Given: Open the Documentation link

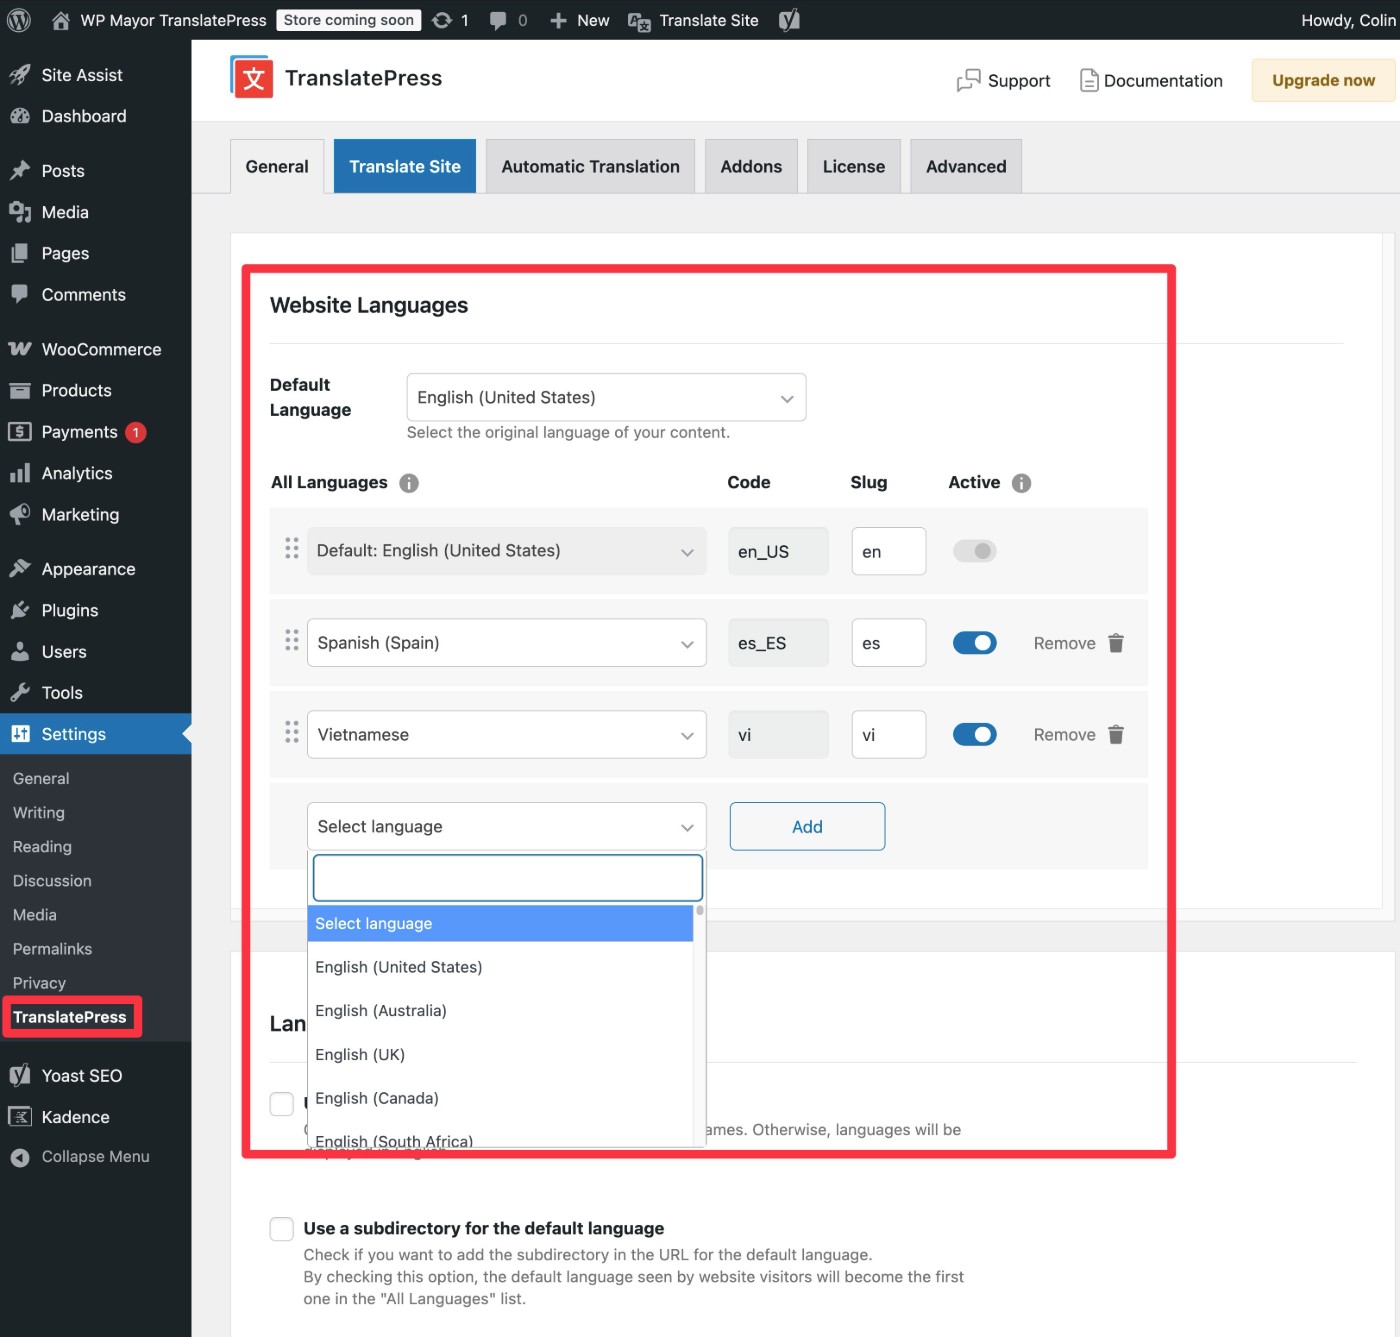Looking at the screenshot, I should pyautogui.click(x=1151, y=81).
